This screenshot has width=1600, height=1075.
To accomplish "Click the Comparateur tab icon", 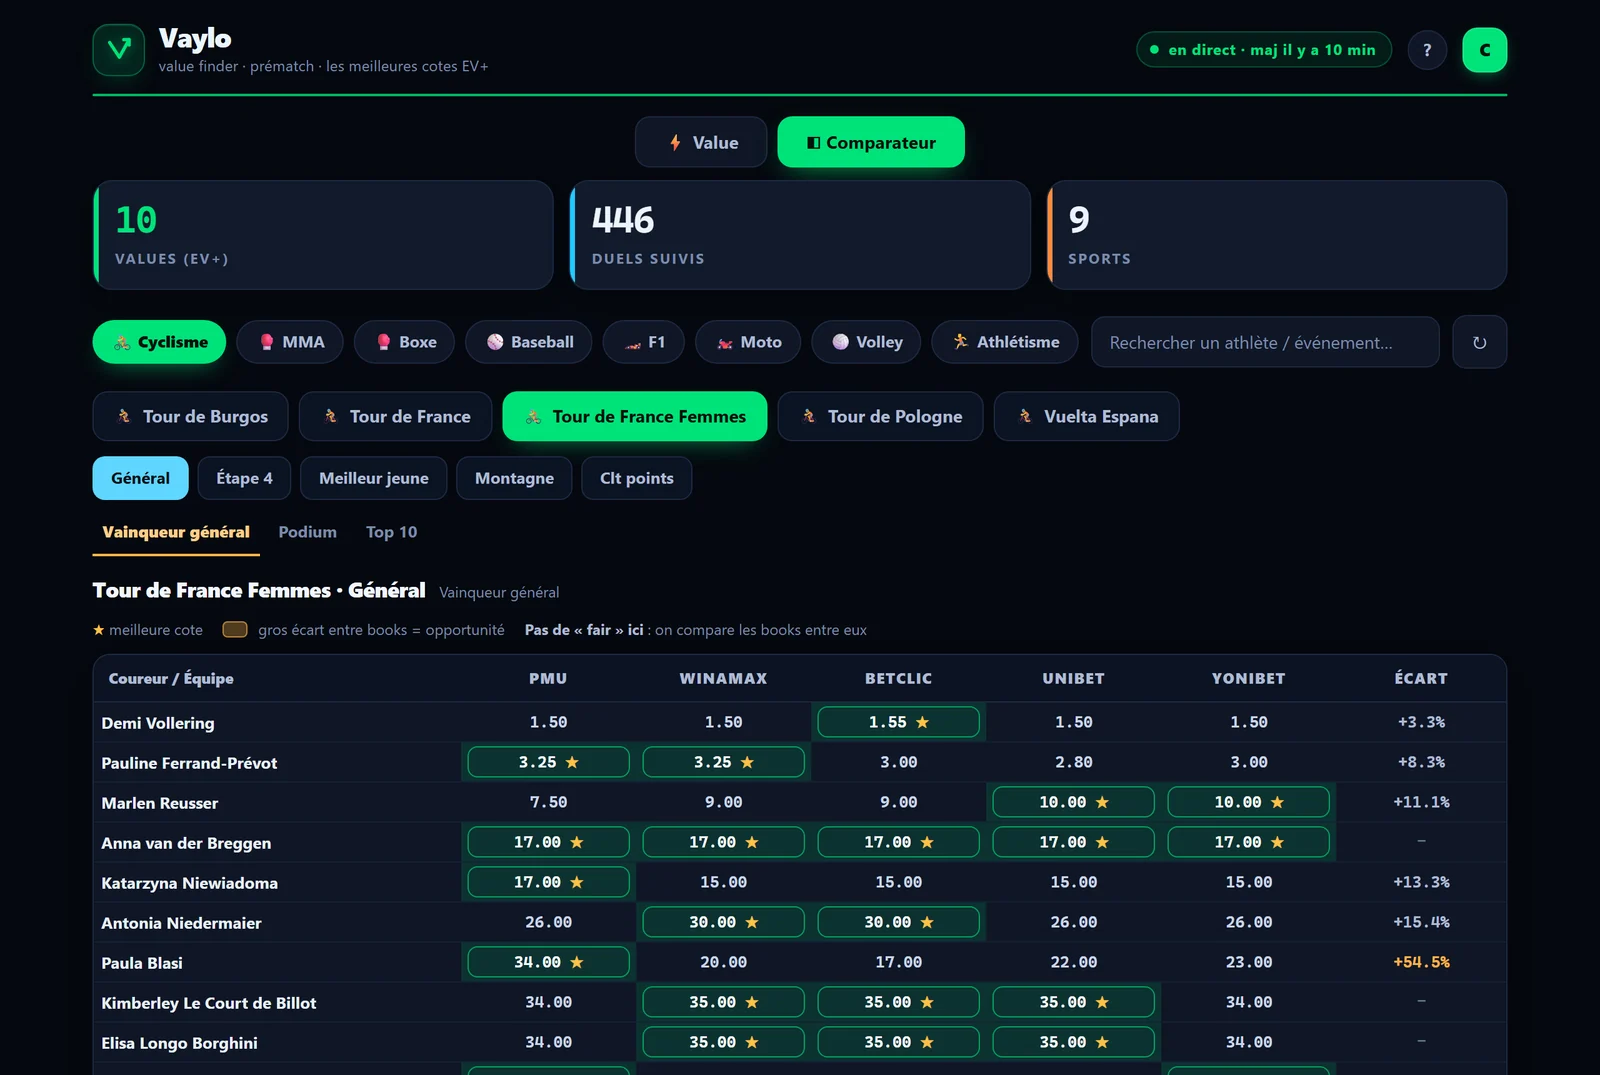I will [814, 143].
